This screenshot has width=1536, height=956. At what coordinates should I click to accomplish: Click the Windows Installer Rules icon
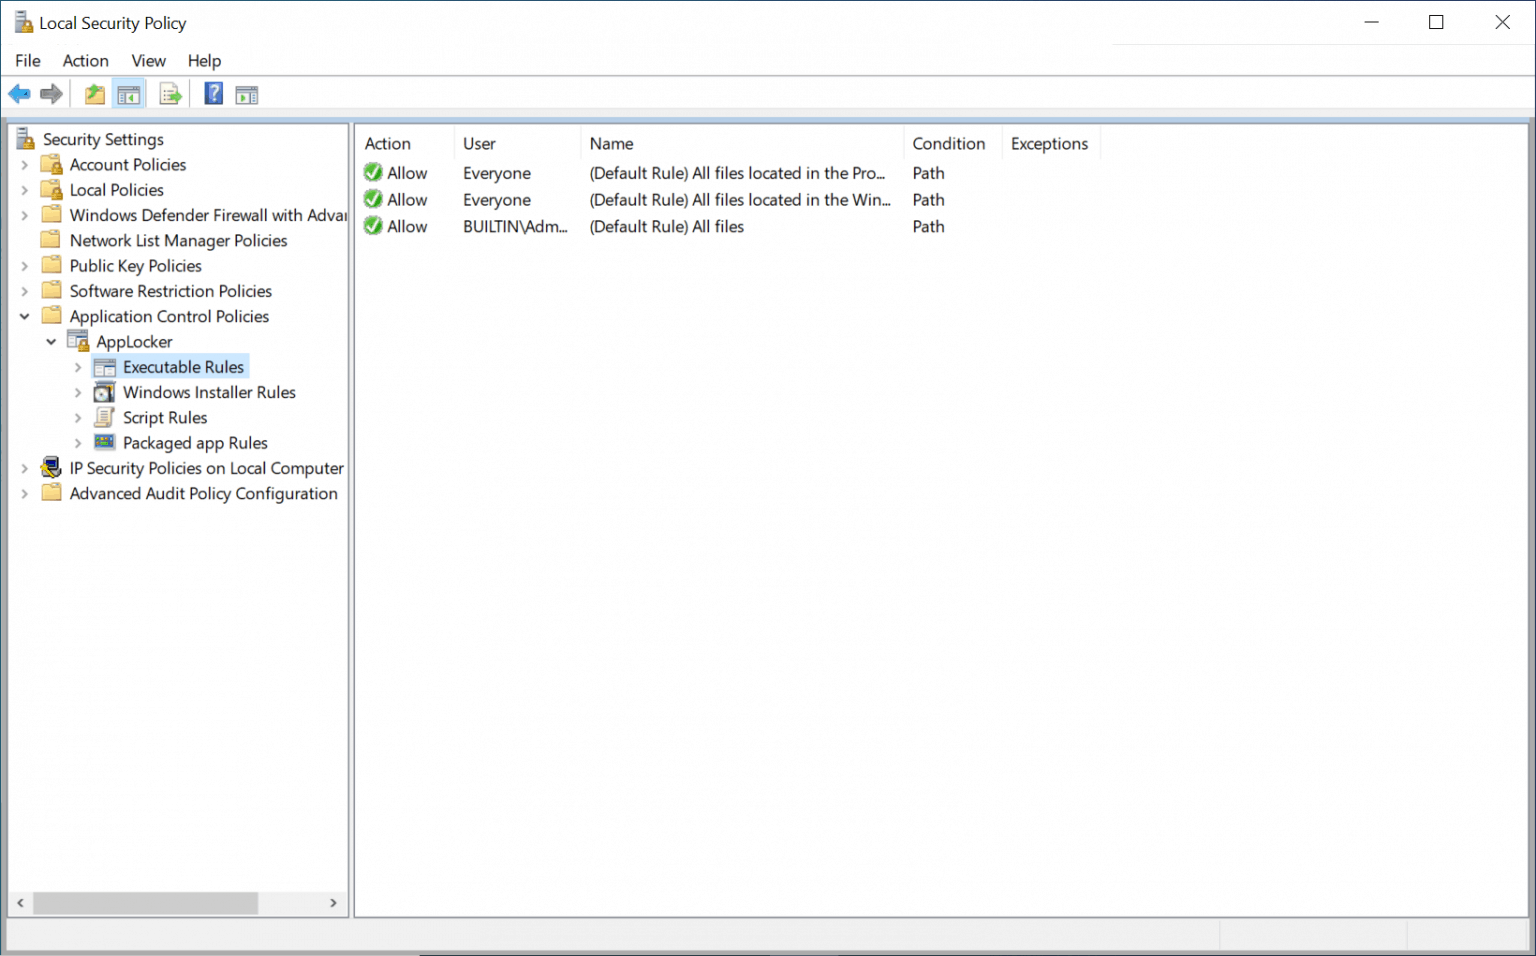104,392
